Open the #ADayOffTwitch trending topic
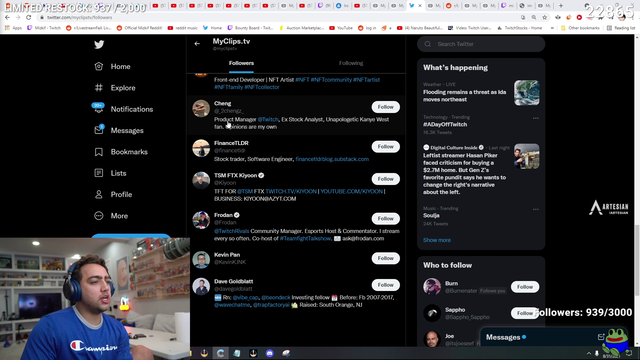The width and height of the screenshot is (640, 360). click(445, 124)
